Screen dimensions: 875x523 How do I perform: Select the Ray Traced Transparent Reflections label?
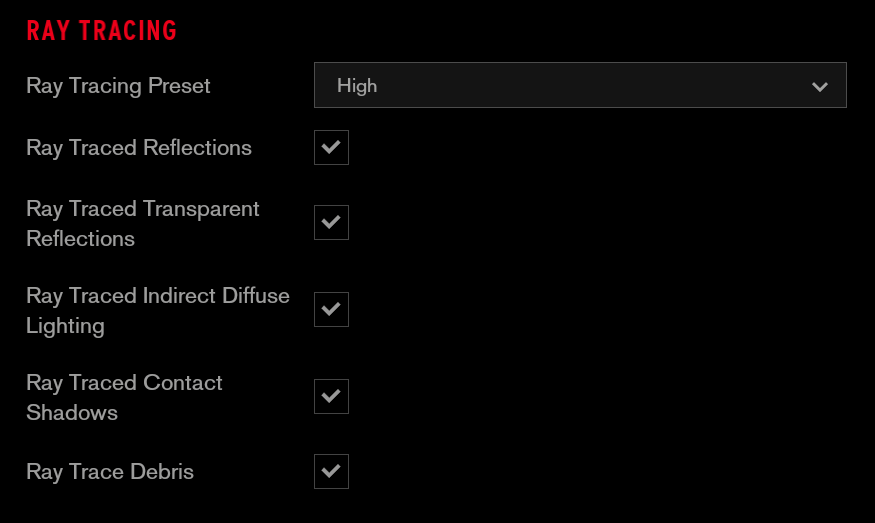(x=142, y=223)
